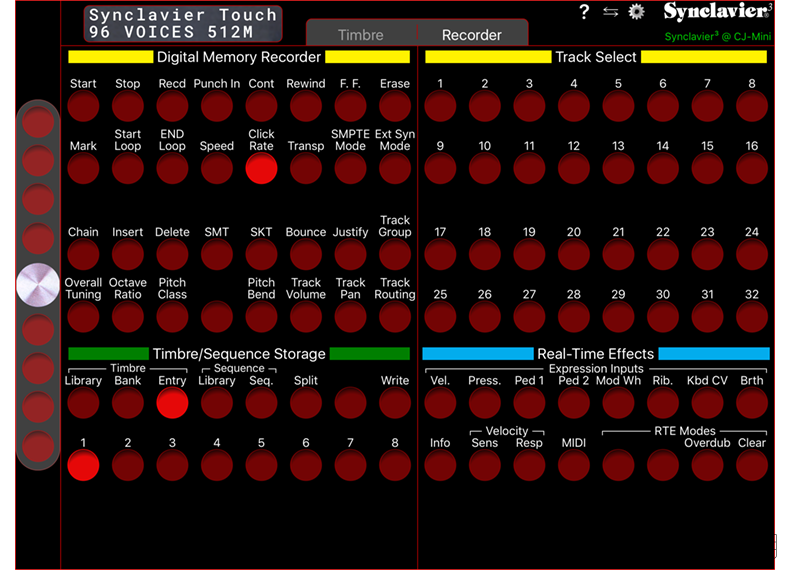790x570 pixels.
Task: Click the Rewind button
Action: (x=306, y=105)
